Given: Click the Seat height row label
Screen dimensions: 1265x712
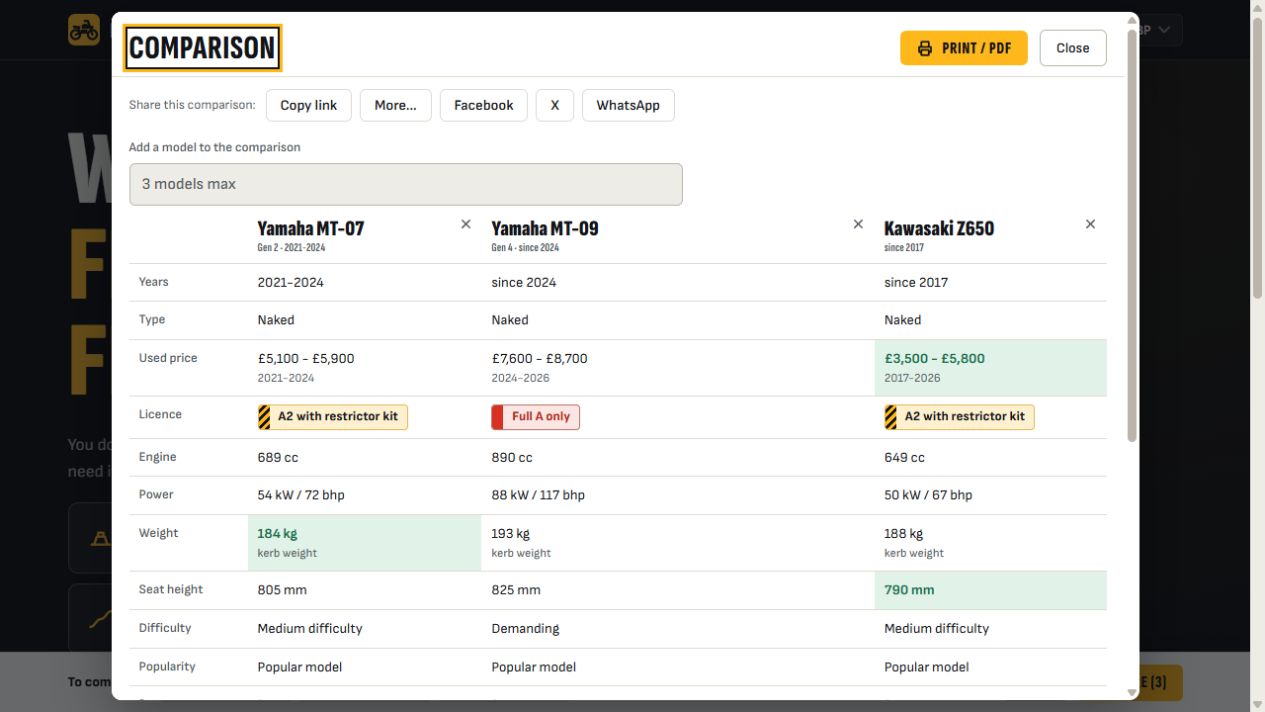Looking at the screenshot, I should 171,590.
